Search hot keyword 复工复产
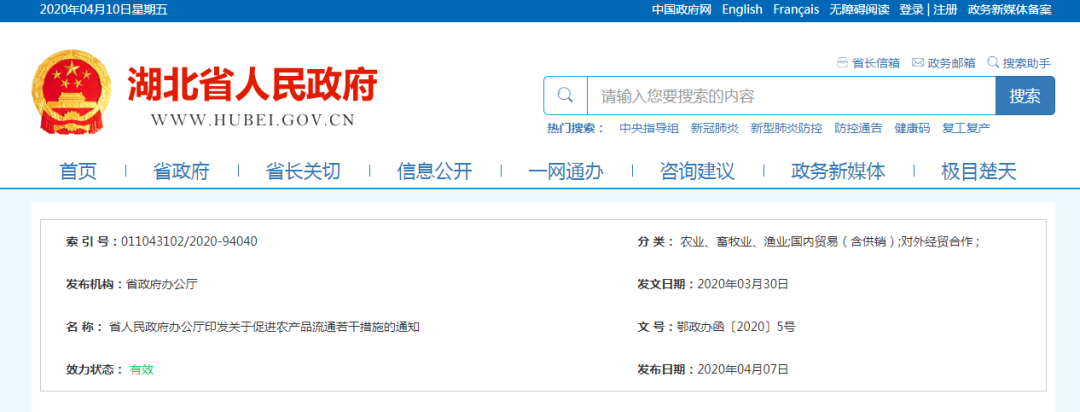This screenshot has width=1080, height=412. coord(966,128)
